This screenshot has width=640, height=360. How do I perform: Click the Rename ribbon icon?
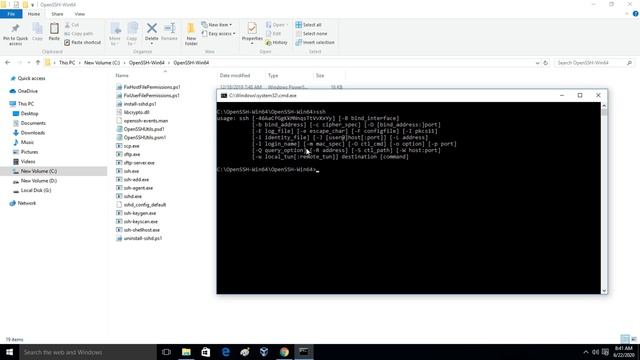(x=169, y=32)
